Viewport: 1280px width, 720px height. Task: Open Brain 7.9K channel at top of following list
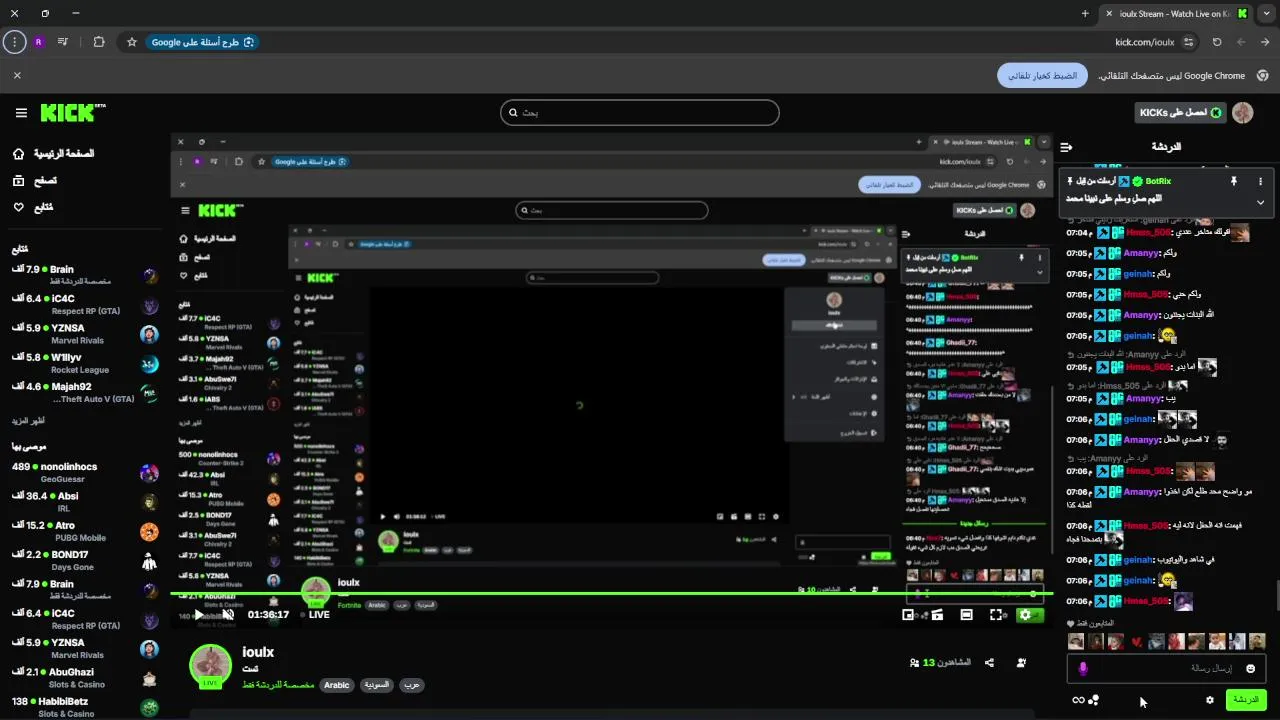coord(85,276)
